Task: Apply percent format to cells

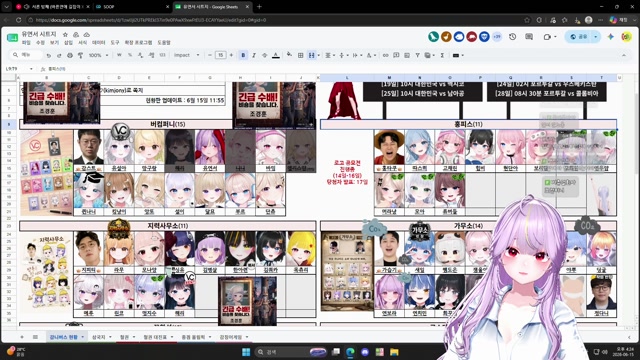Action: tap(130, 55)
